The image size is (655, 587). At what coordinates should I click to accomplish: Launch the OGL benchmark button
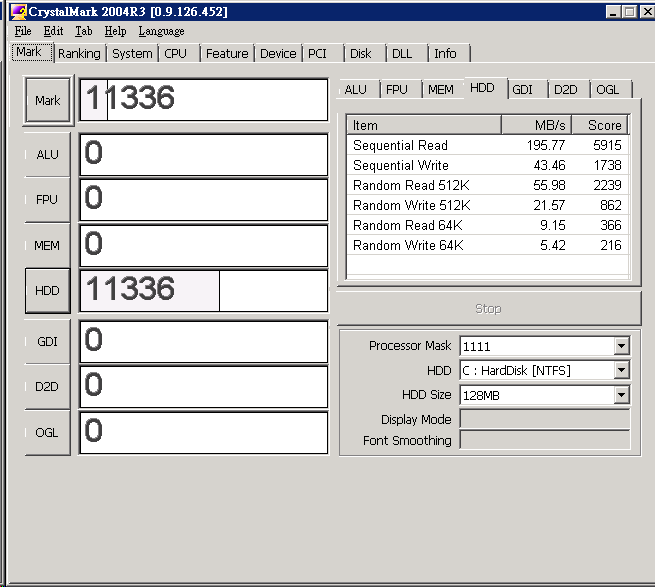click(x=47, y=433)
